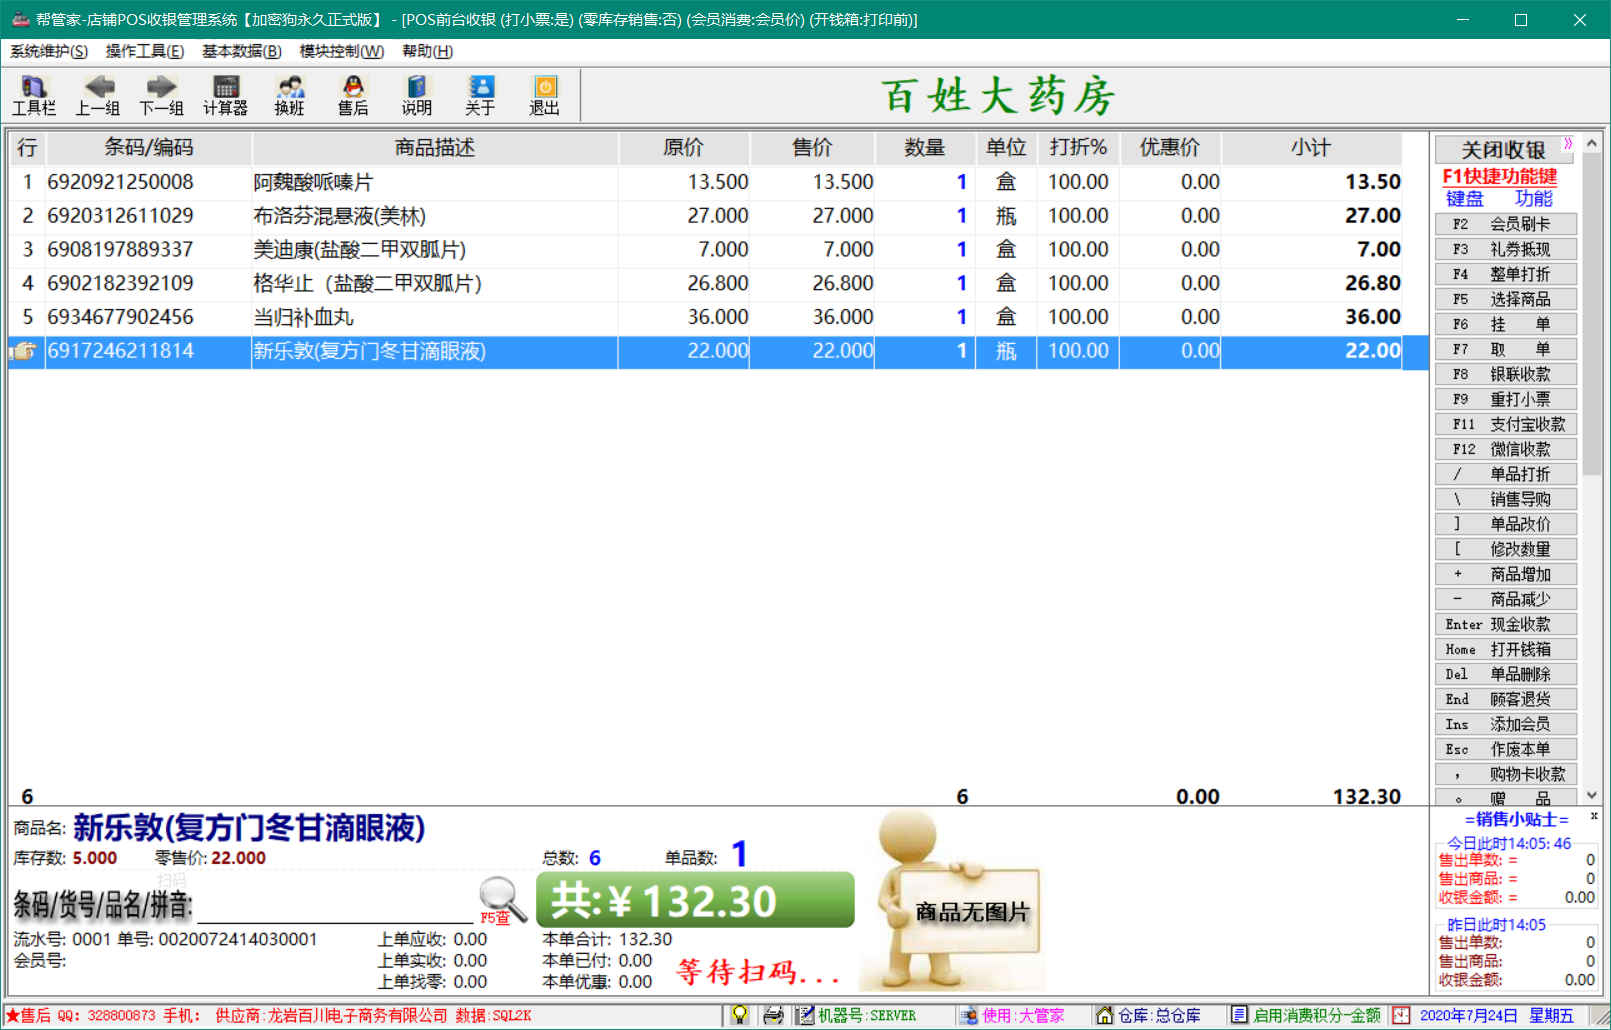Click the 小计 column header
1611x1030 pixels.
pos(1311,148)
